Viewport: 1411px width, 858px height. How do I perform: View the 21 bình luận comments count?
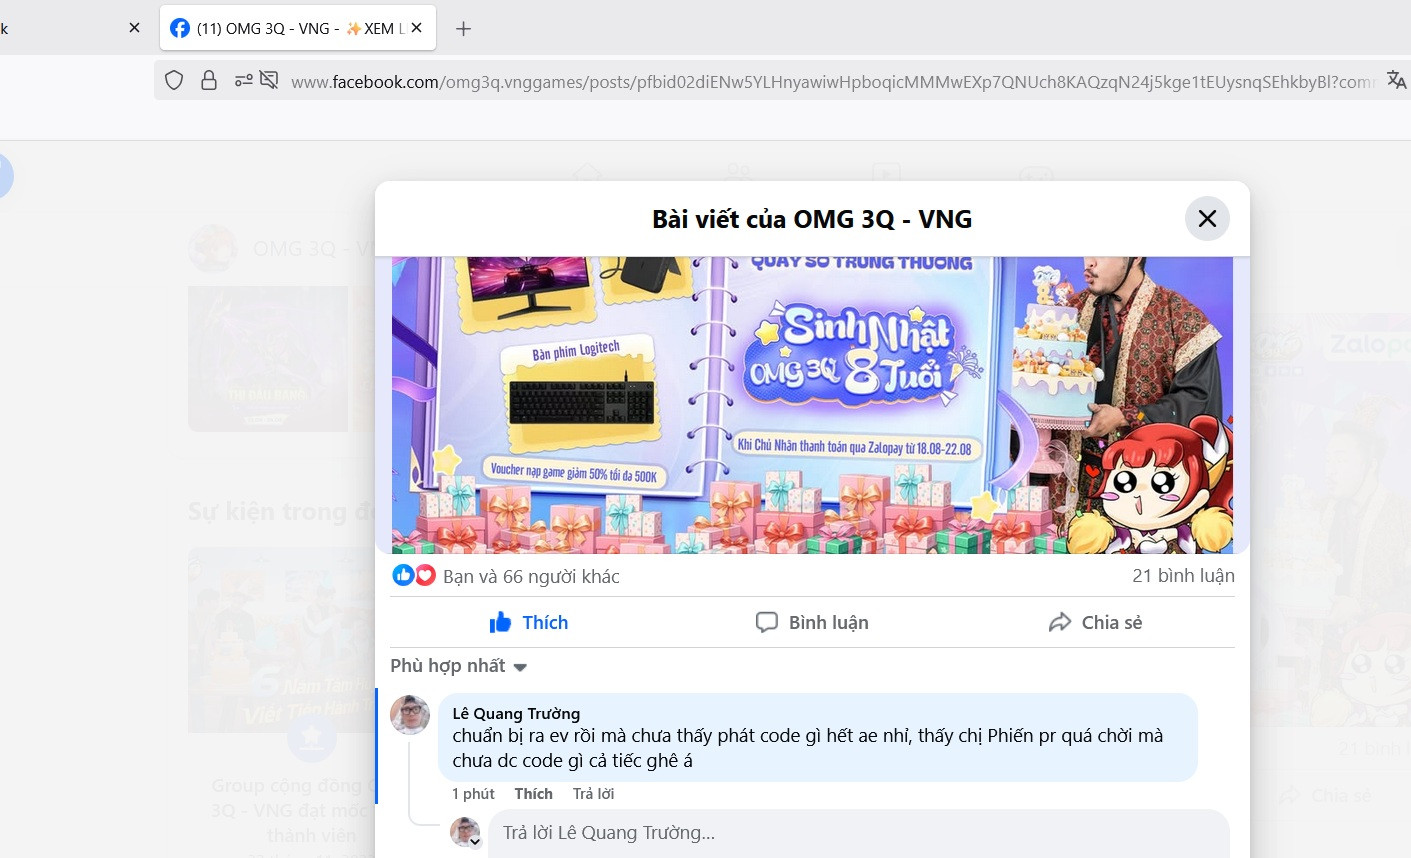click(1183, 576)
